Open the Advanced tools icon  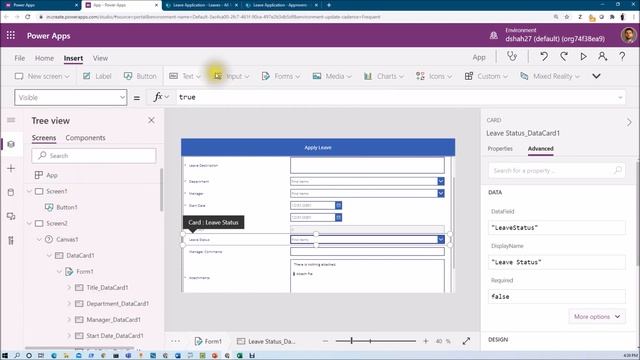(11, 240)
